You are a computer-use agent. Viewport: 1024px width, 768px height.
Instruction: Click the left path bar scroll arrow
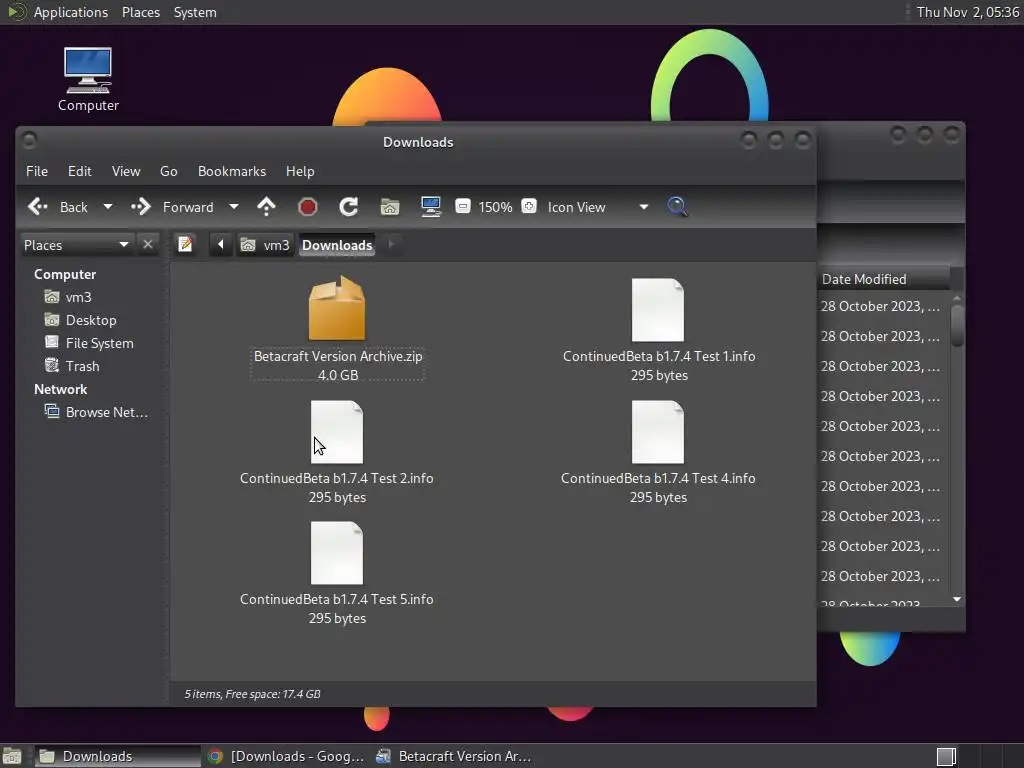pyautogui.click(x=221, y=244)
